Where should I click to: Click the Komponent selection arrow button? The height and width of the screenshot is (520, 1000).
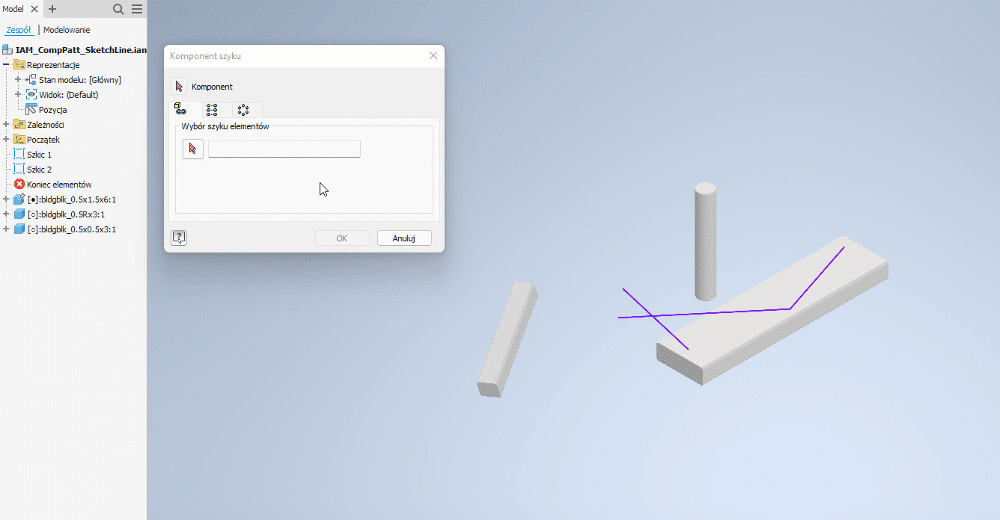(180, 87)
